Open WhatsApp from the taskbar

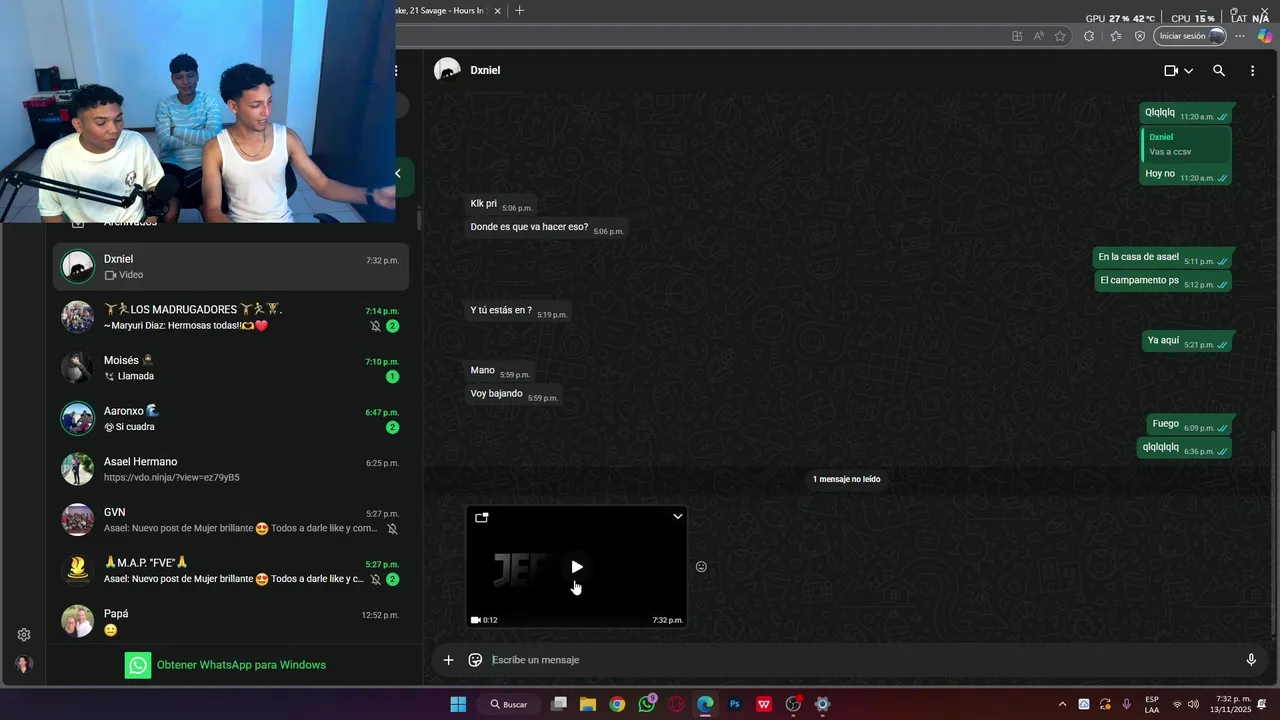647,704
